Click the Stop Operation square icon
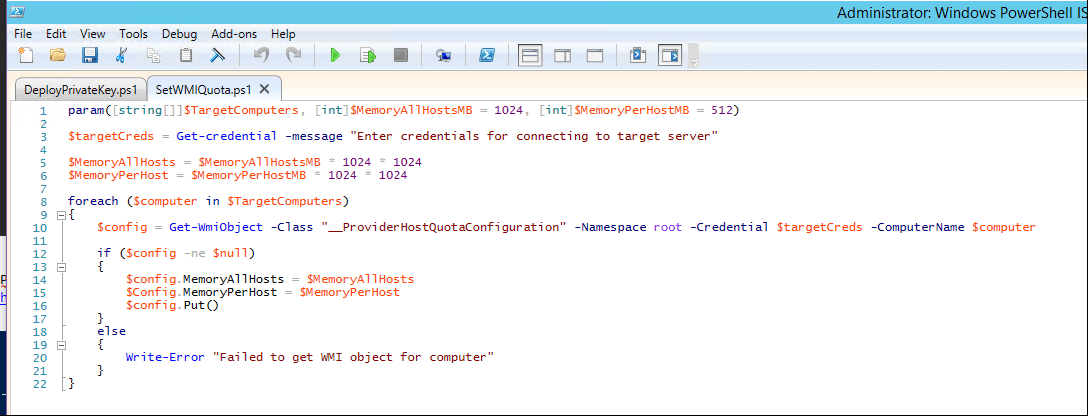This screenshot has height=416, width=1088. [400, 56]
